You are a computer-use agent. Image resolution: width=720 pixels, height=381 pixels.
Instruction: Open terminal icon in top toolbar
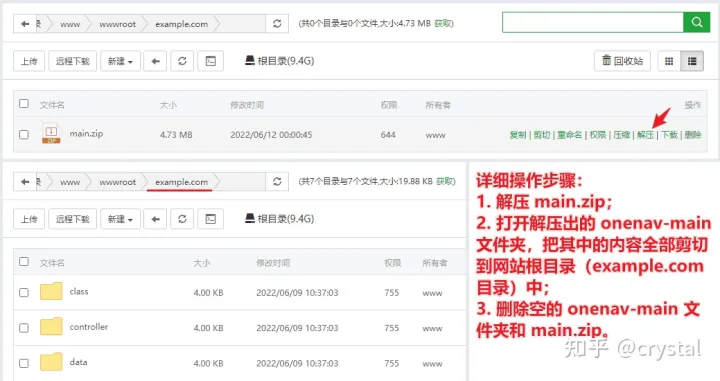211,61
